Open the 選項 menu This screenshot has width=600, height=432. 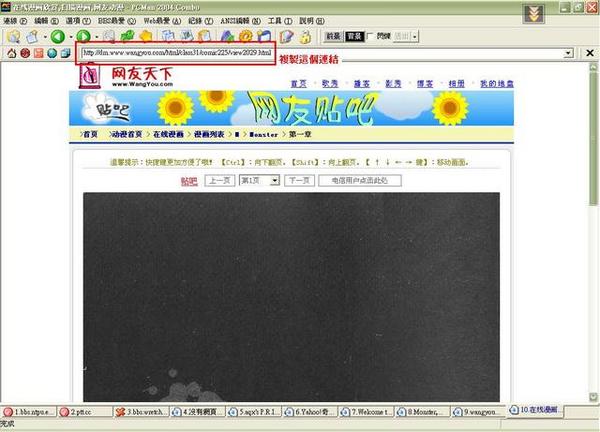78,21
